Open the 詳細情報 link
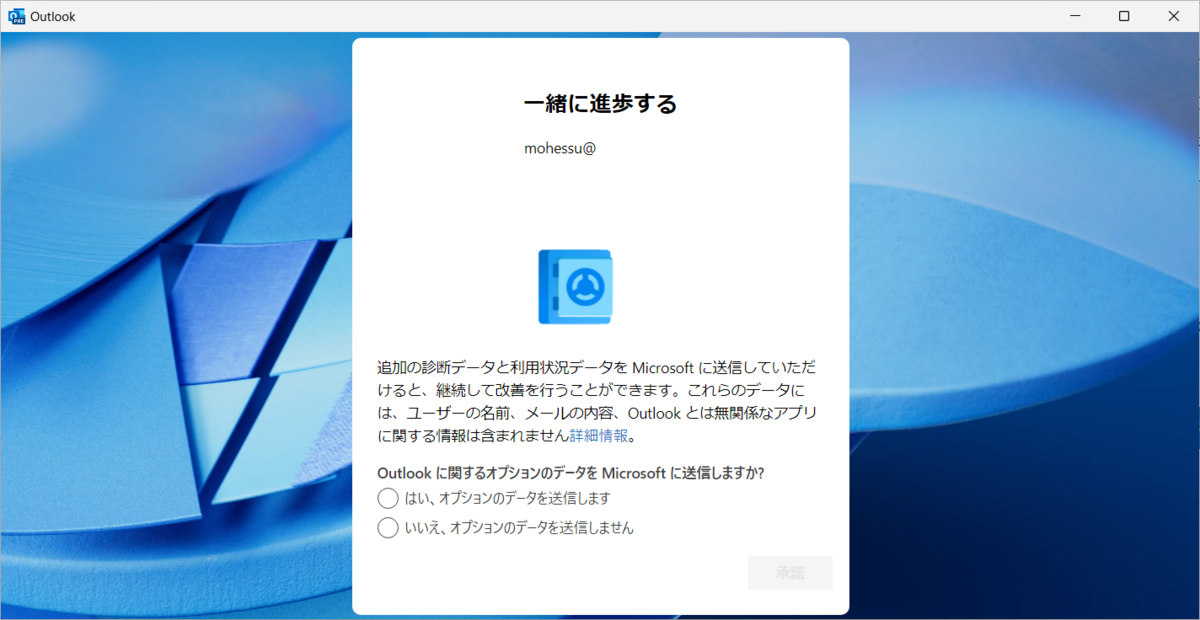Screen dimensions: 1200x620 click(x=599, y=436)
